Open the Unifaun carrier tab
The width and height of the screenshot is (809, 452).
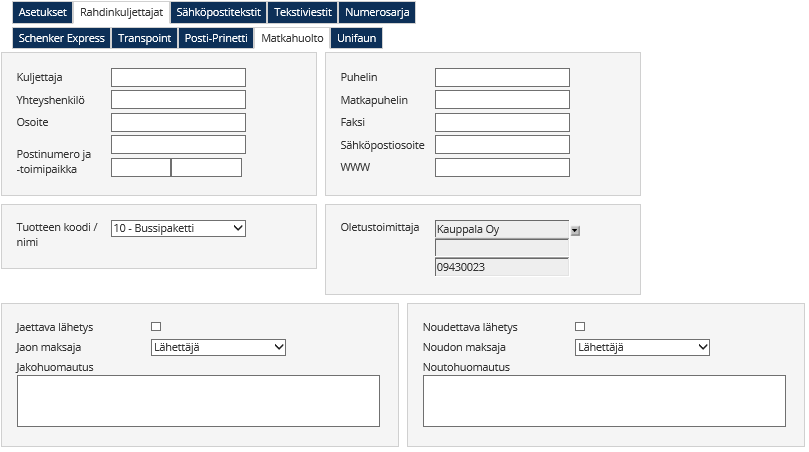(x=357, y=38)
